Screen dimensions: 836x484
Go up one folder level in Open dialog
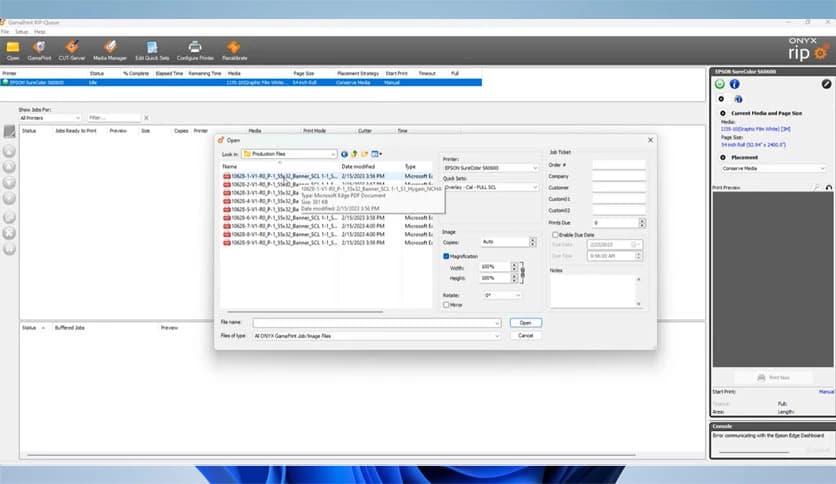(x=354, y=154)
